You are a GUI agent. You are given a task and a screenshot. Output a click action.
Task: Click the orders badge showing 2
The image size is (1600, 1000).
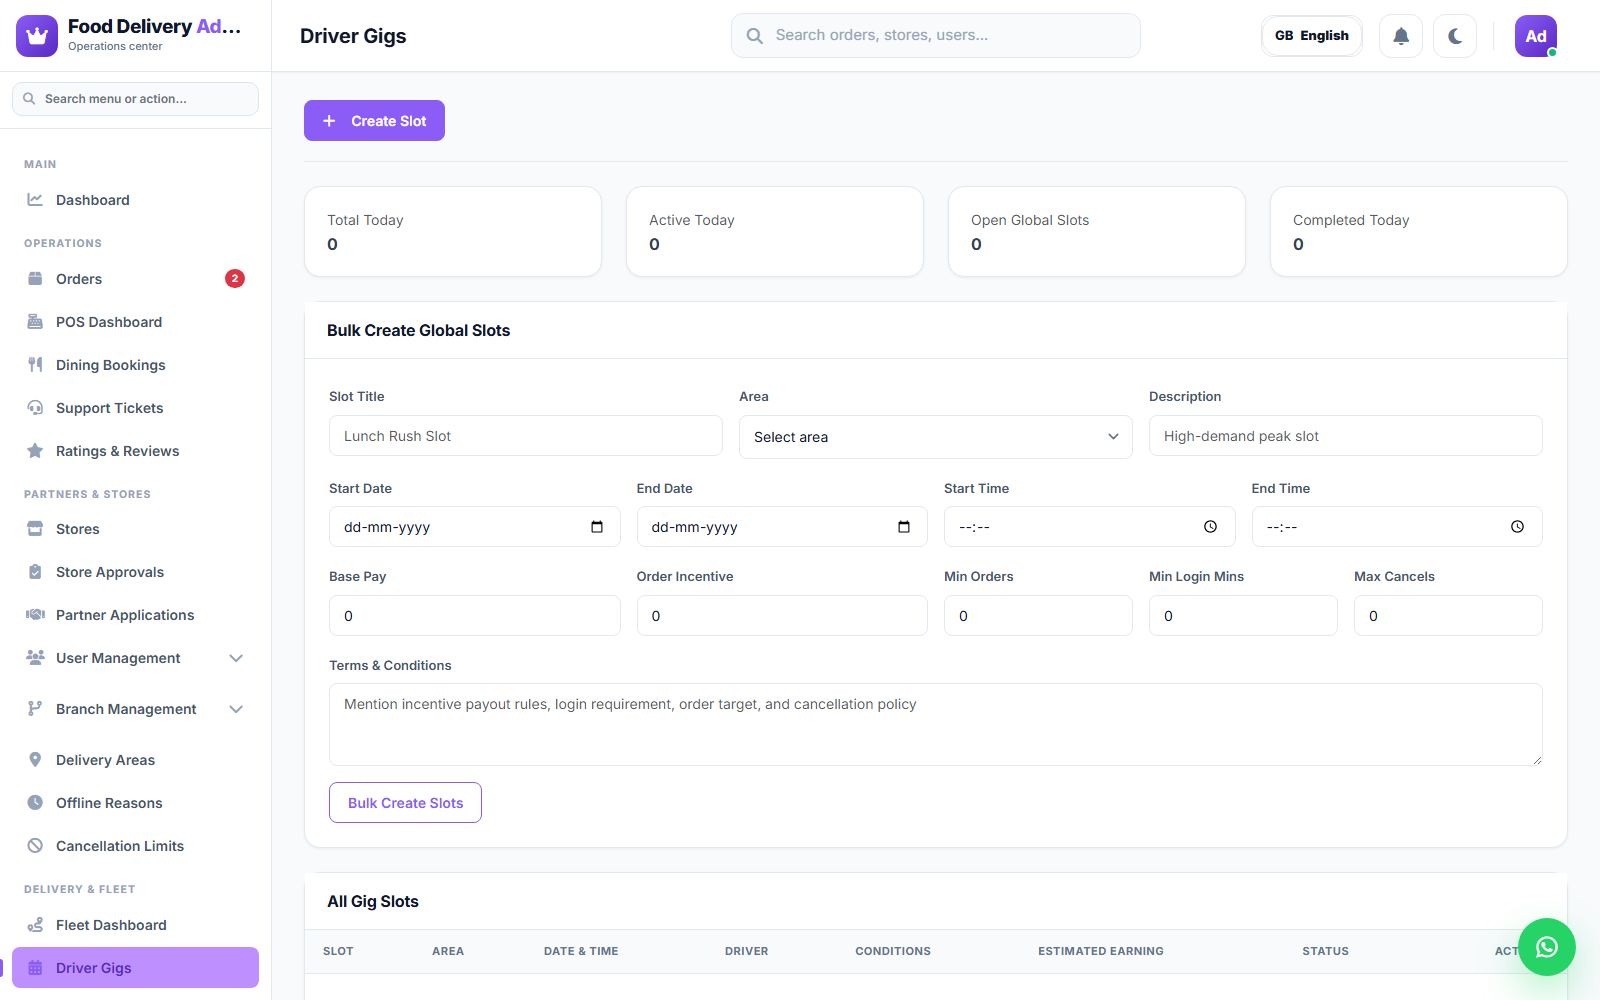[x=235, y=279]
